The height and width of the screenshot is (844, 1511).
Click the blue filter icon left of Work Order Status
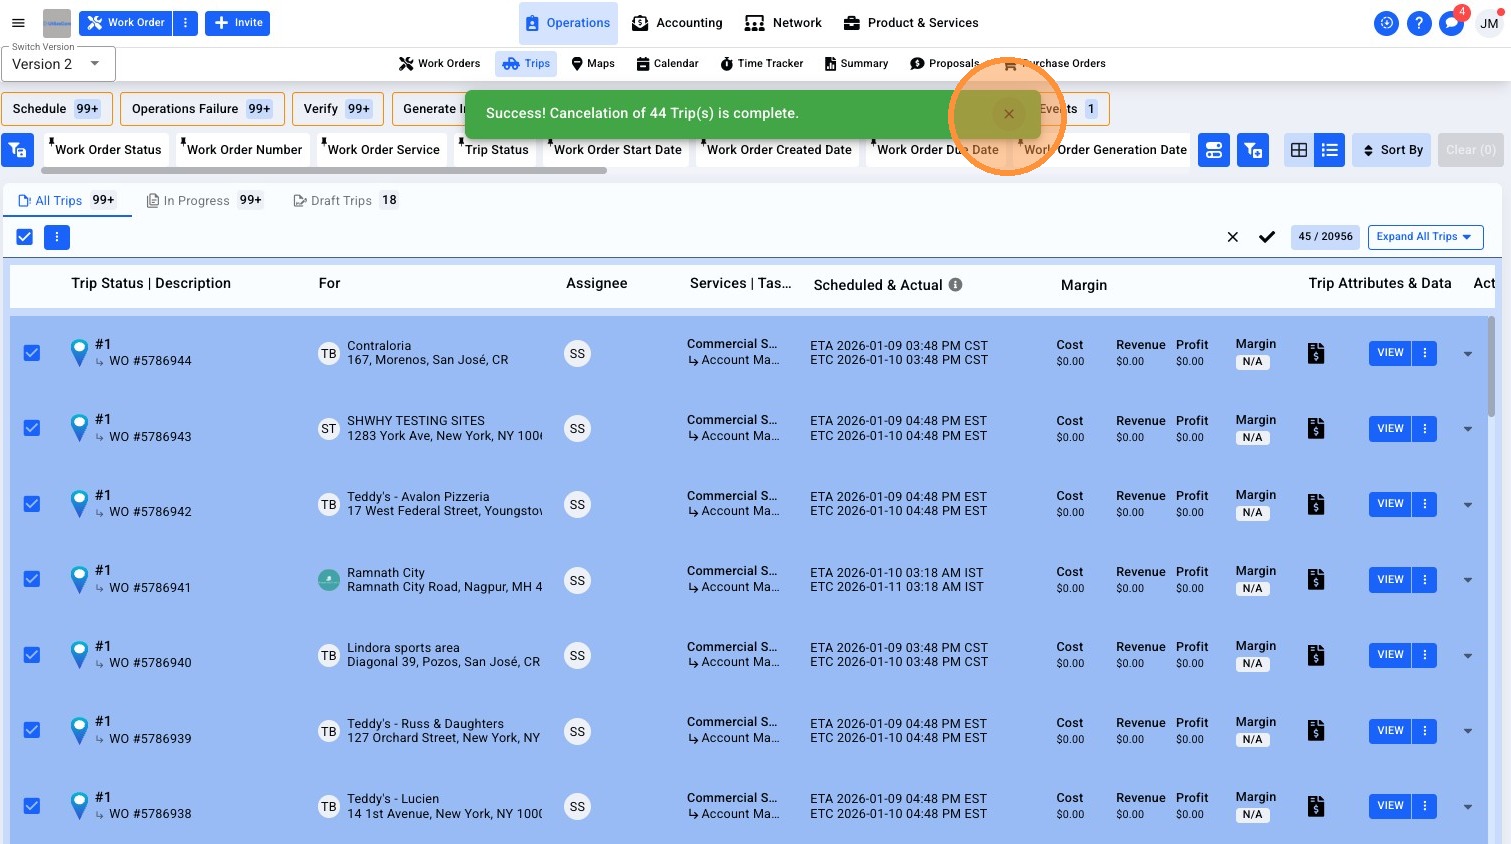18,150
